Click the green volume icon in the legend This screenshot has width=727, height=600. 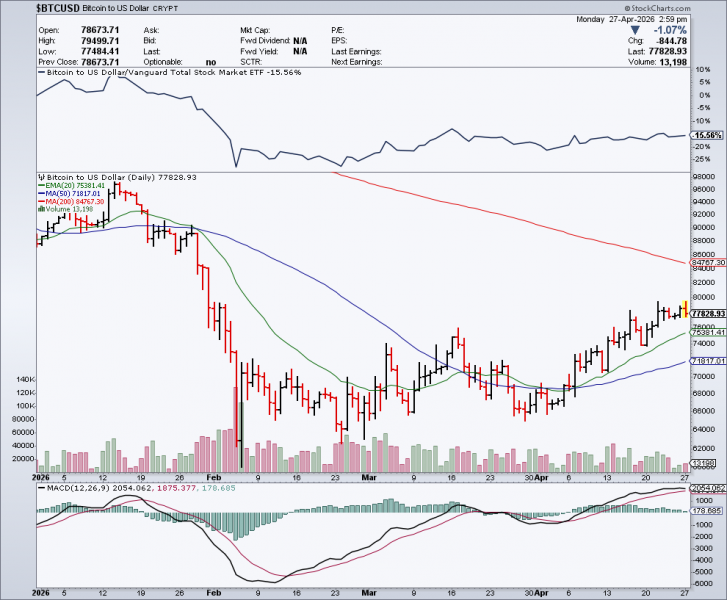point(42,209)
